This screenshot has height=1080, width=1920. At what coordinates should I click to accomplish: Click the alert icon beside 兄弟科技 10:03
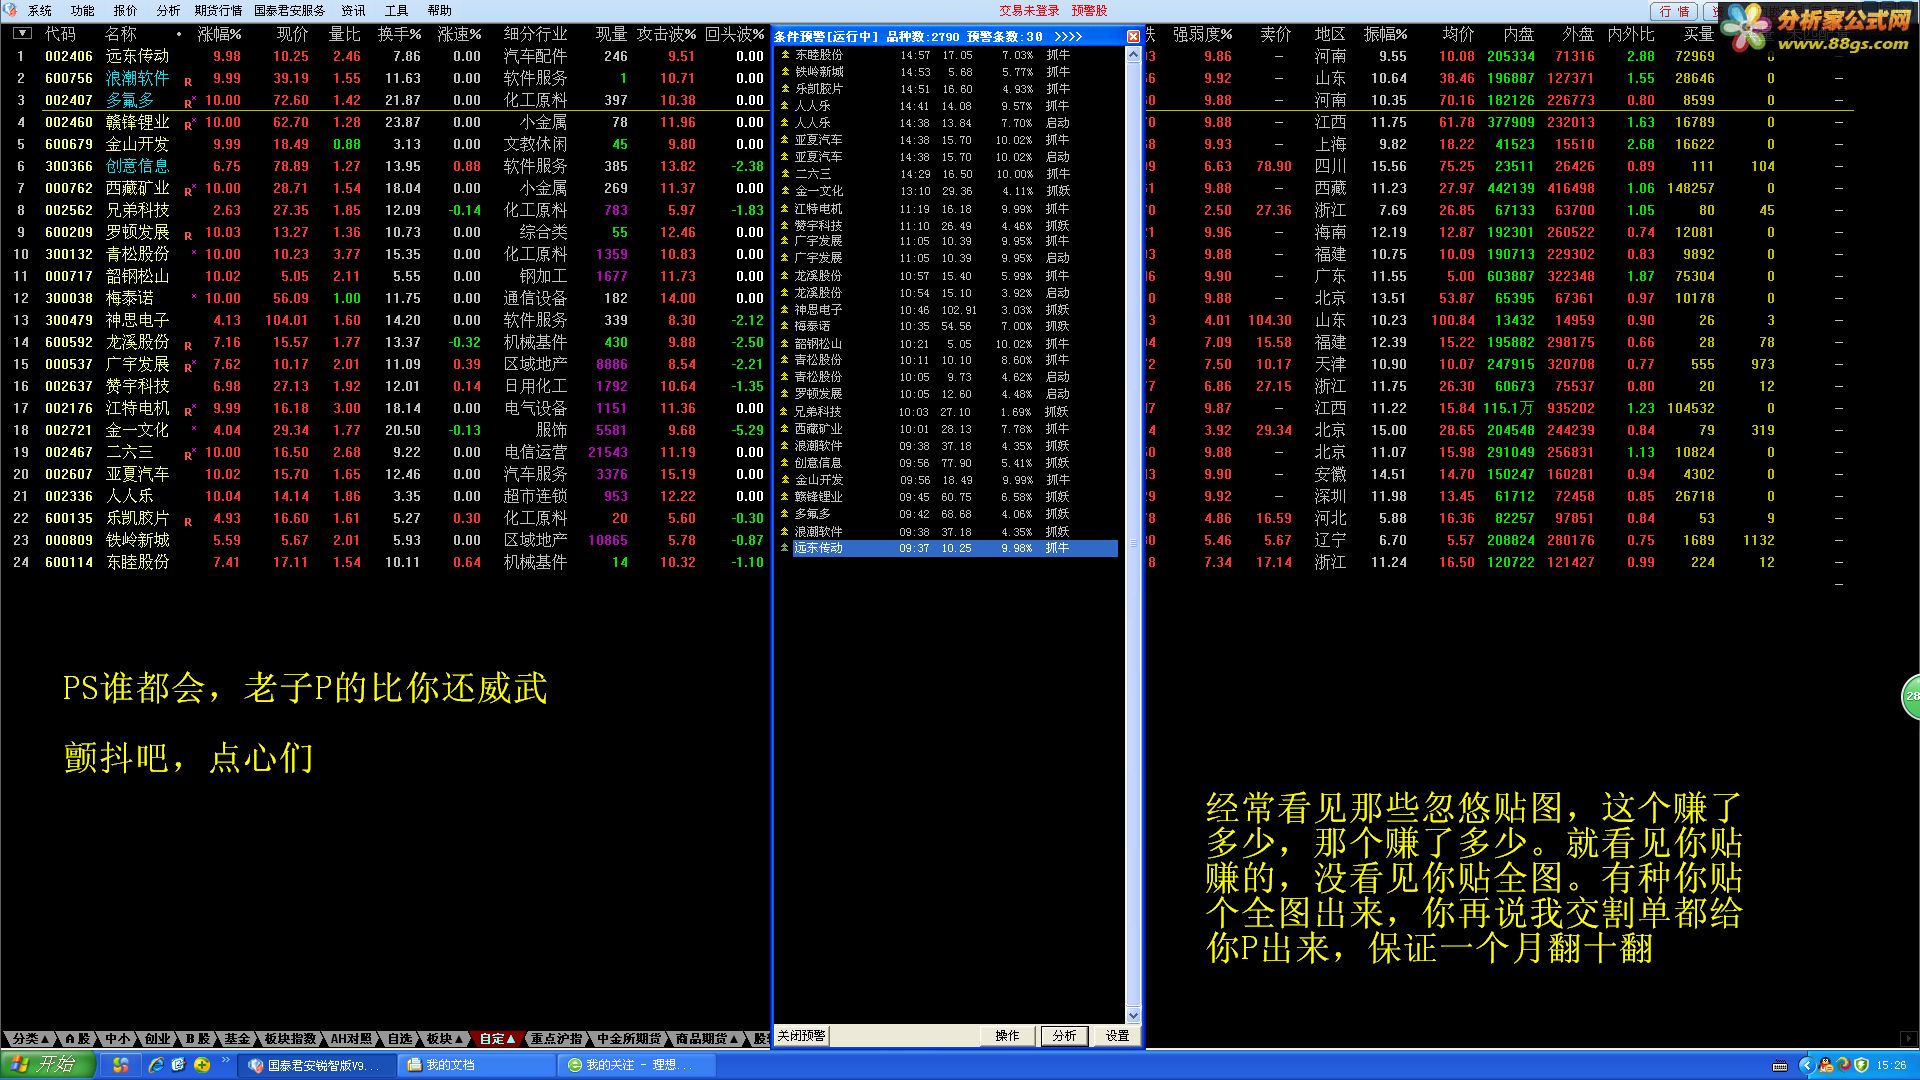(785, 412)
